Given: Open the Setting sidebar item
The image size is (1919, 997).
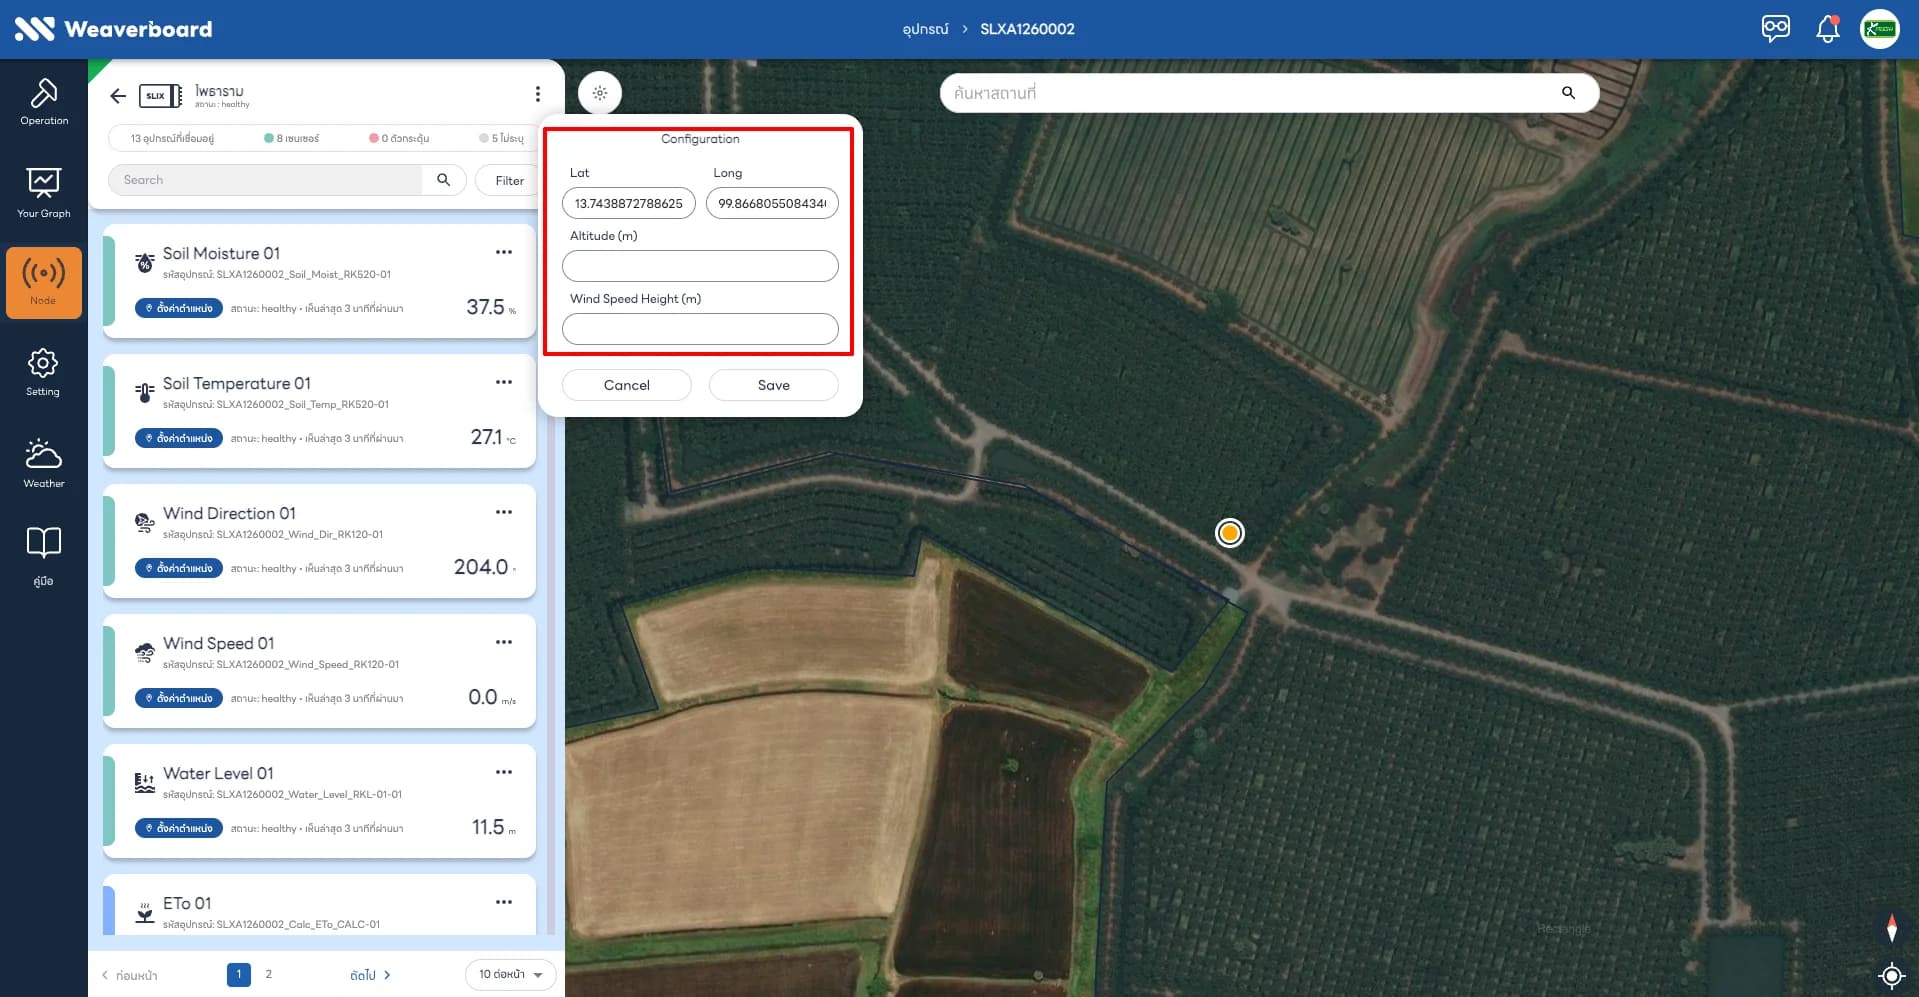Looking at the screenshot, I should [43, 372].
